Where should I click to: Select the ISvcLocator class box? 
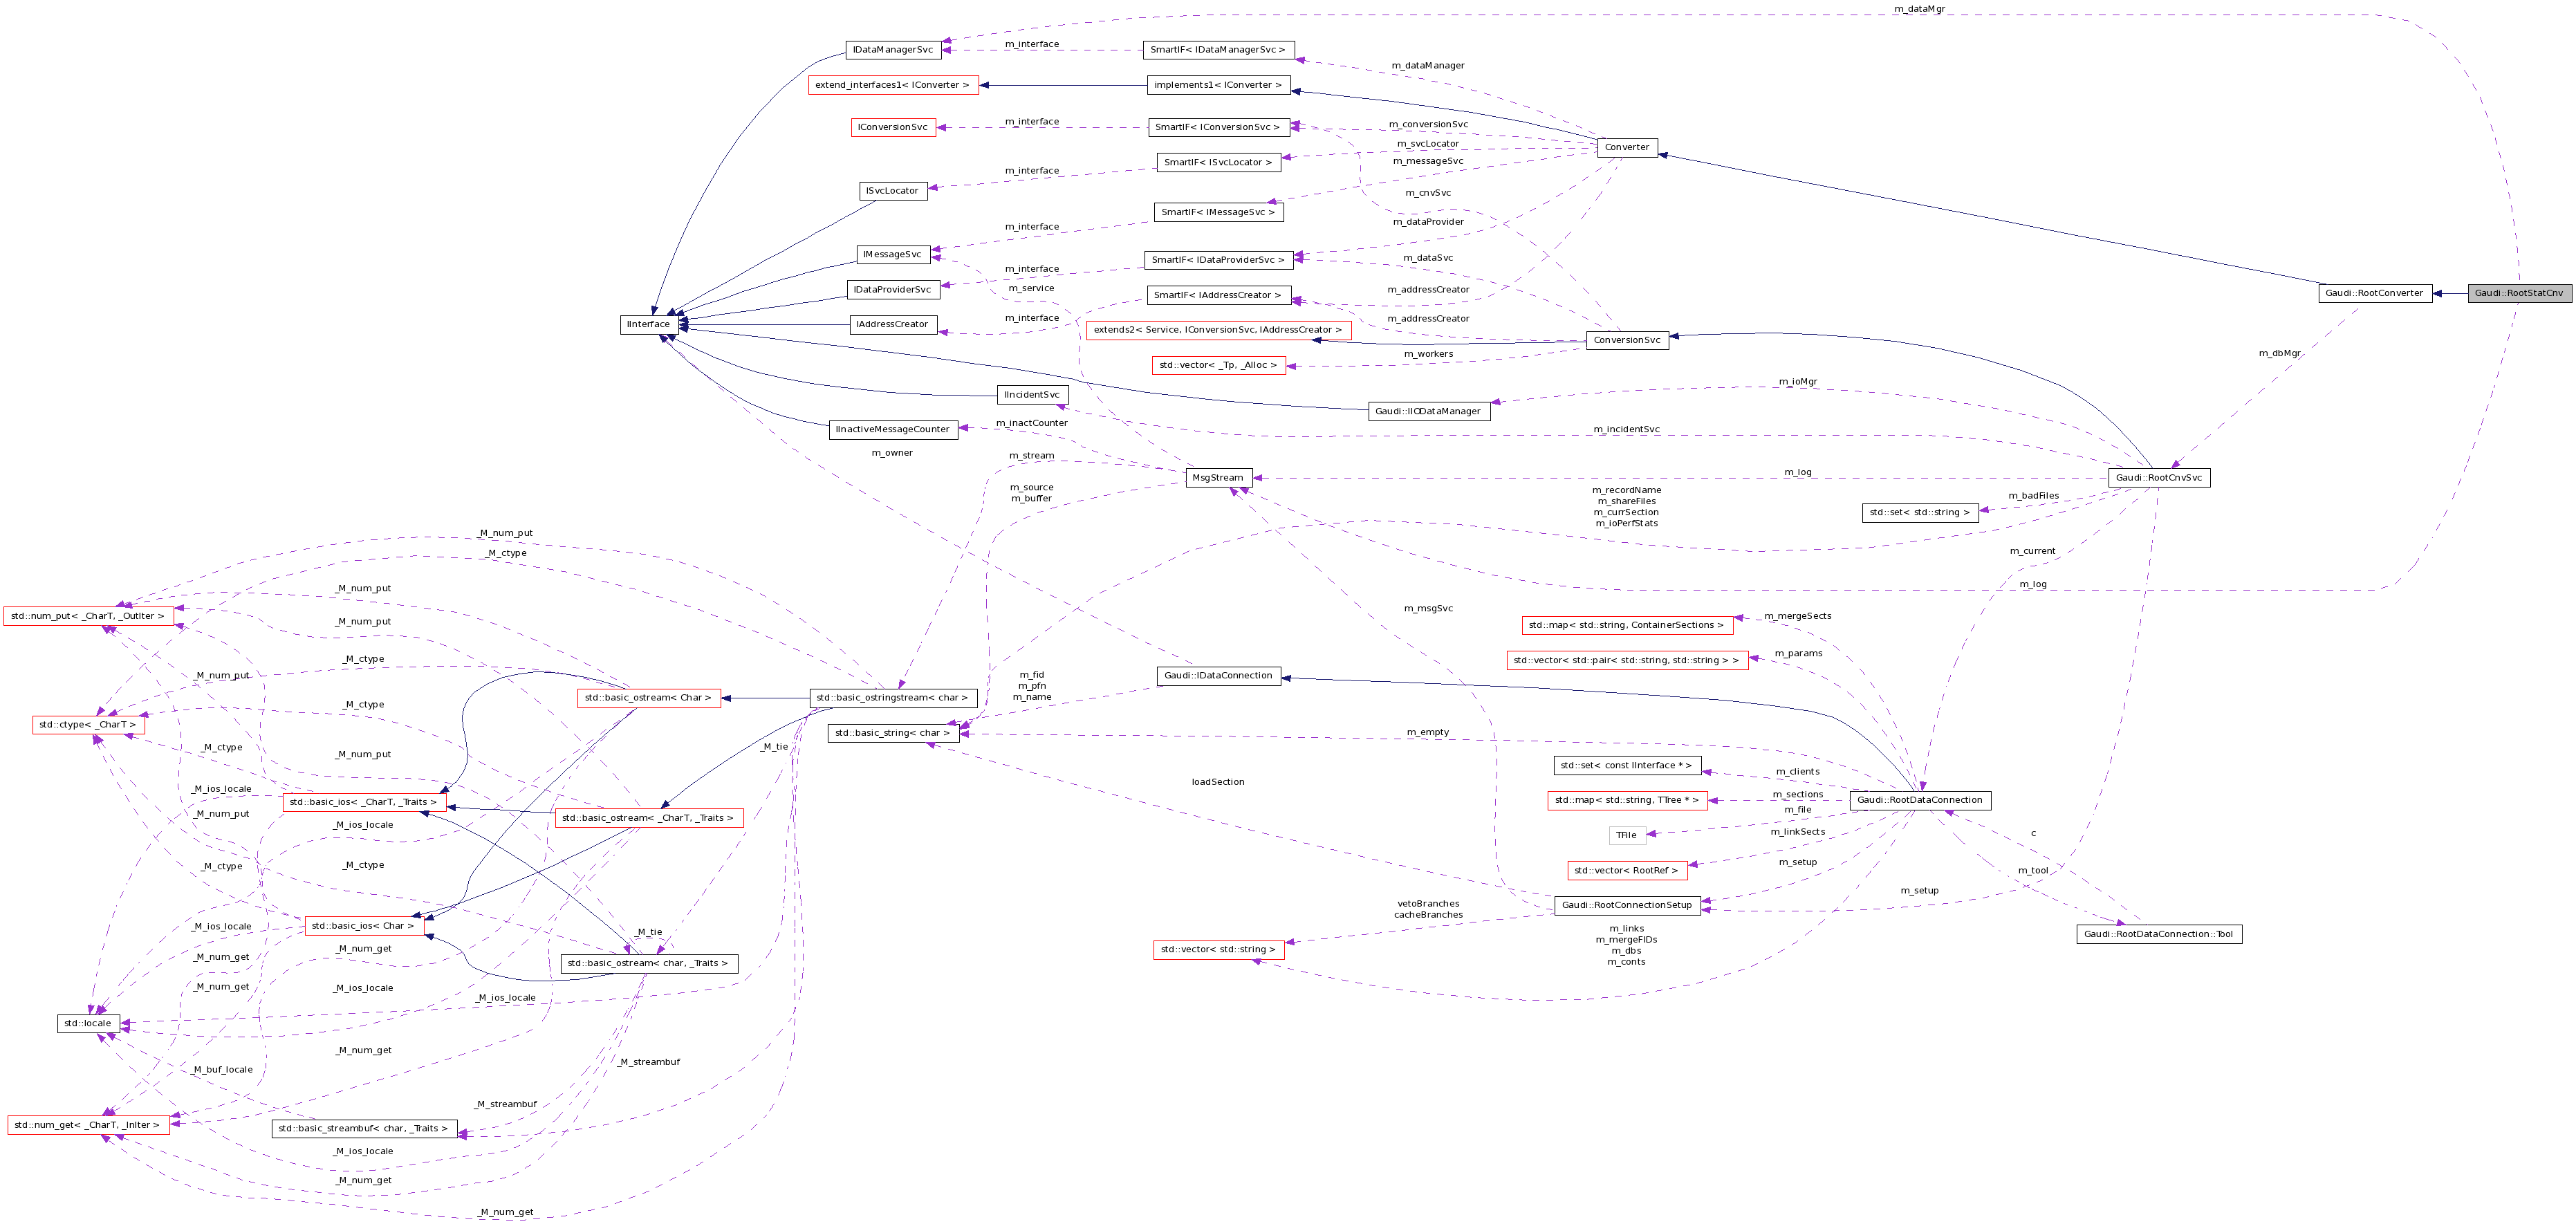click(x=893, y=190)
